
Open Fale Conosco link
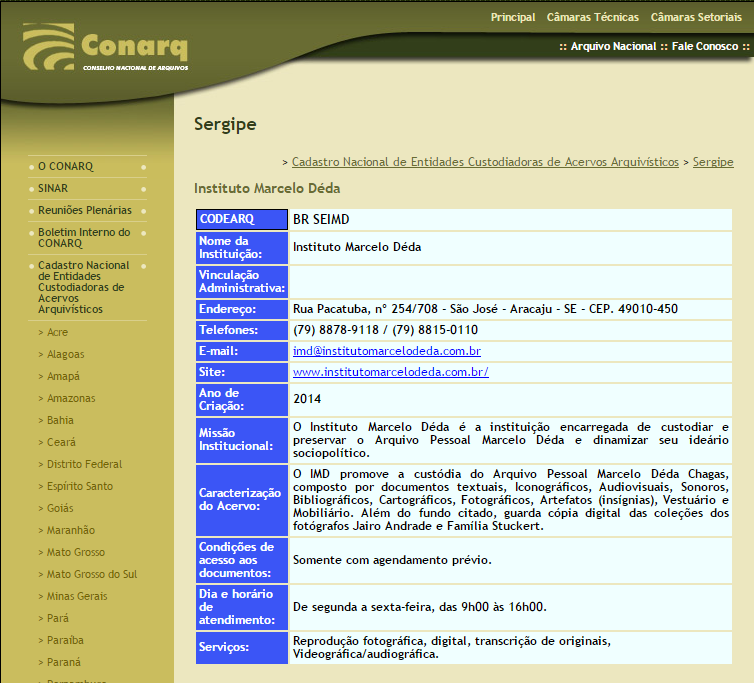[x=704, y=46]
